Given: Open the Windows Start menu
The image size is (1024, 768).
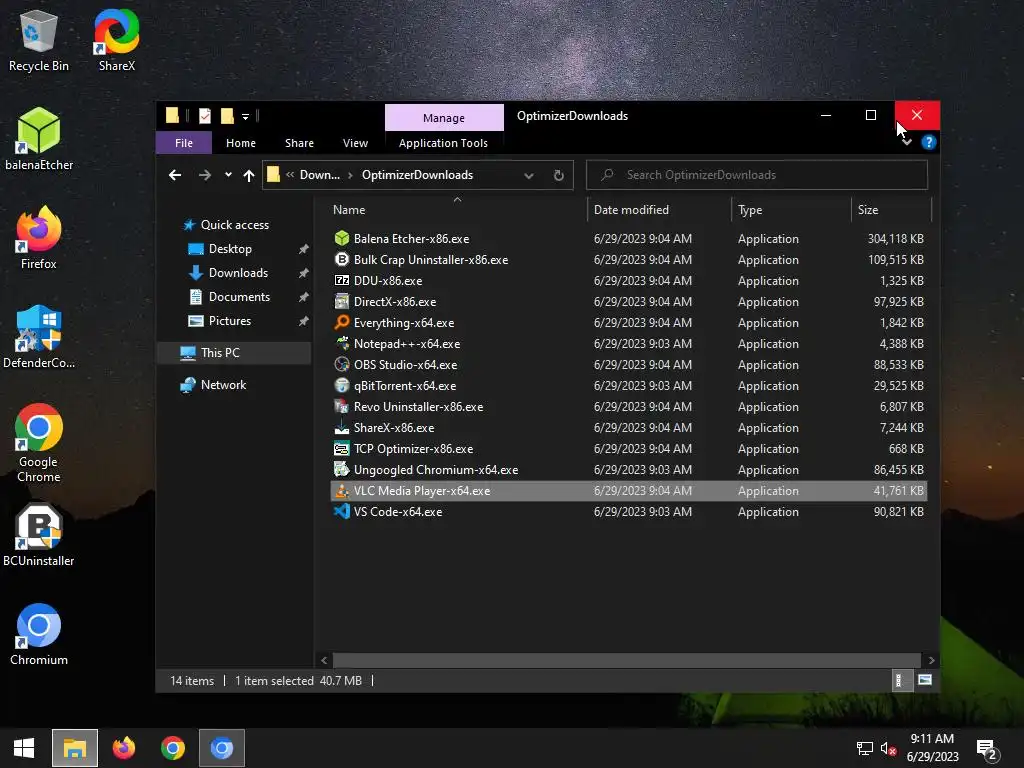Looking at the screenshot, I should [24, 748].
